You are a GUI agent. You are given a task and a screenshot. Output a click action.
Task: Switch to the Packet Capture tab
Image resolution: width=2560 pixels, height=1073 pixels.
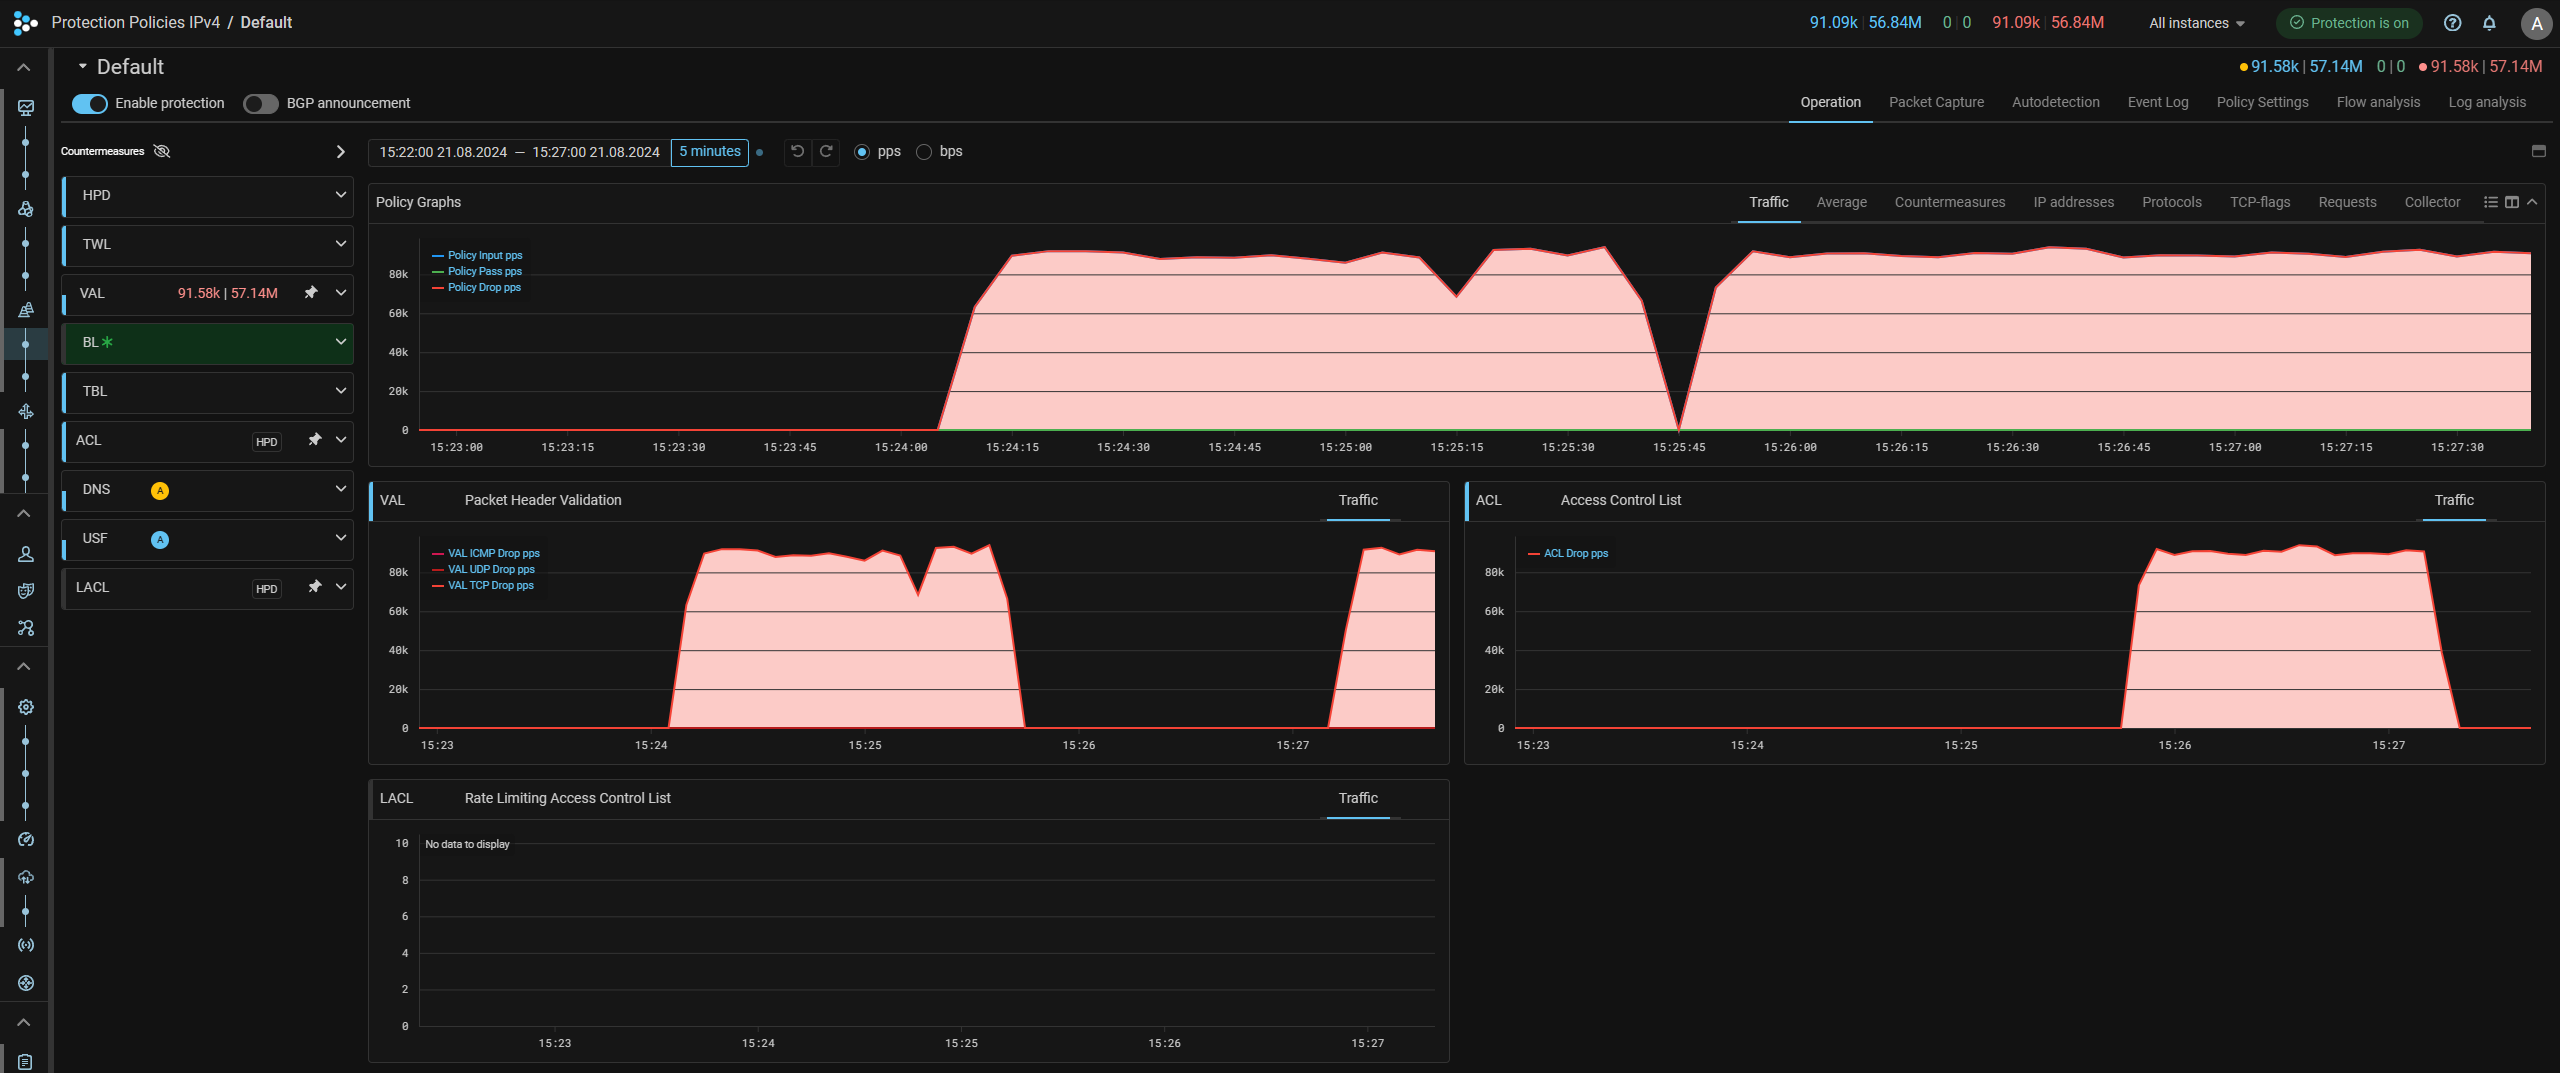(1936, 102)
